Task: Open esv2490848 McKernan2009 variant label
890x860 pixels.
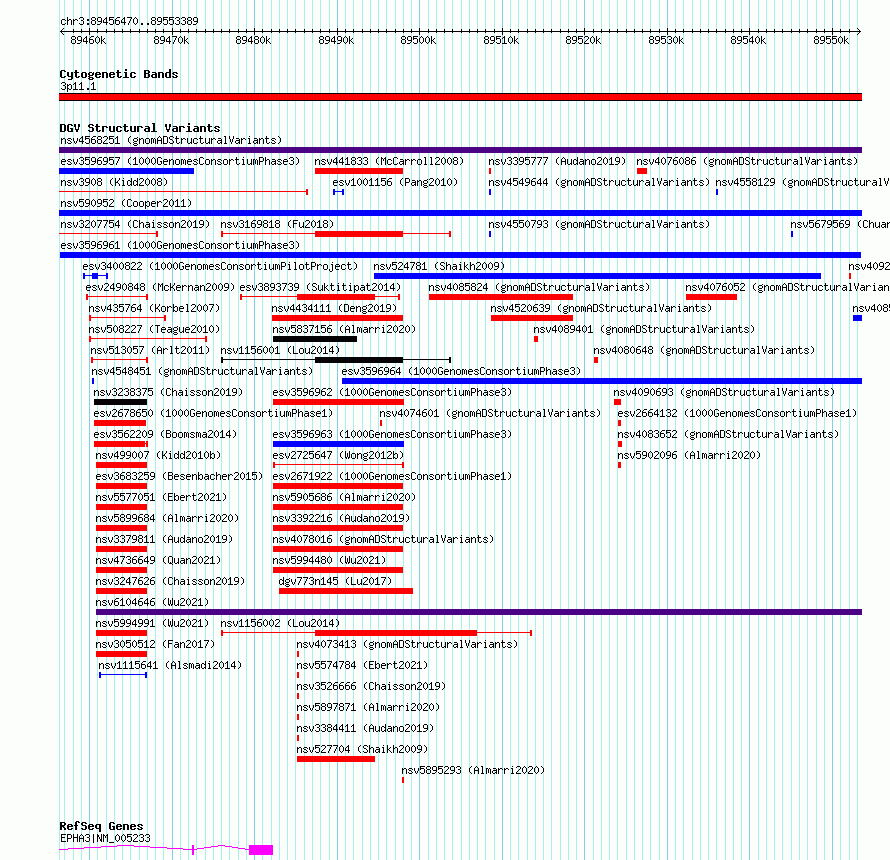Action: pyautogui.click(x=160, y=287)
